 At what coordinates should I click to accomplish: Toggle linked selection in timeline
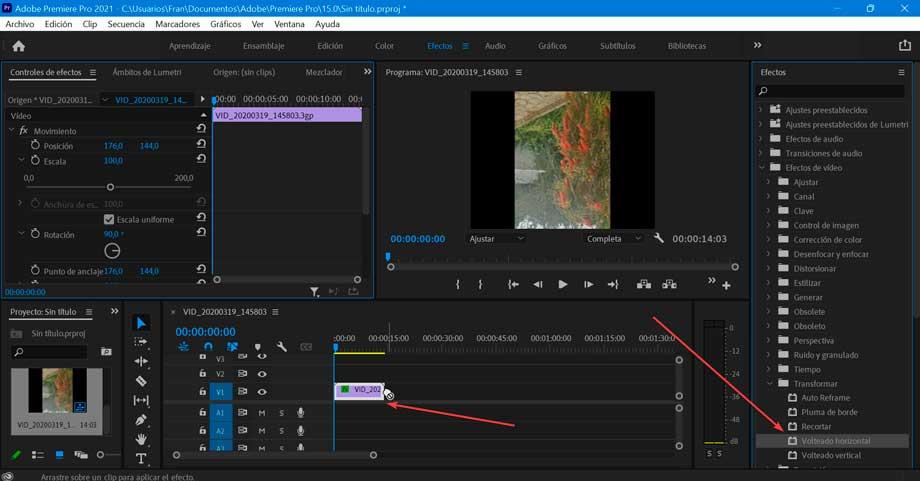click(232, 347)
